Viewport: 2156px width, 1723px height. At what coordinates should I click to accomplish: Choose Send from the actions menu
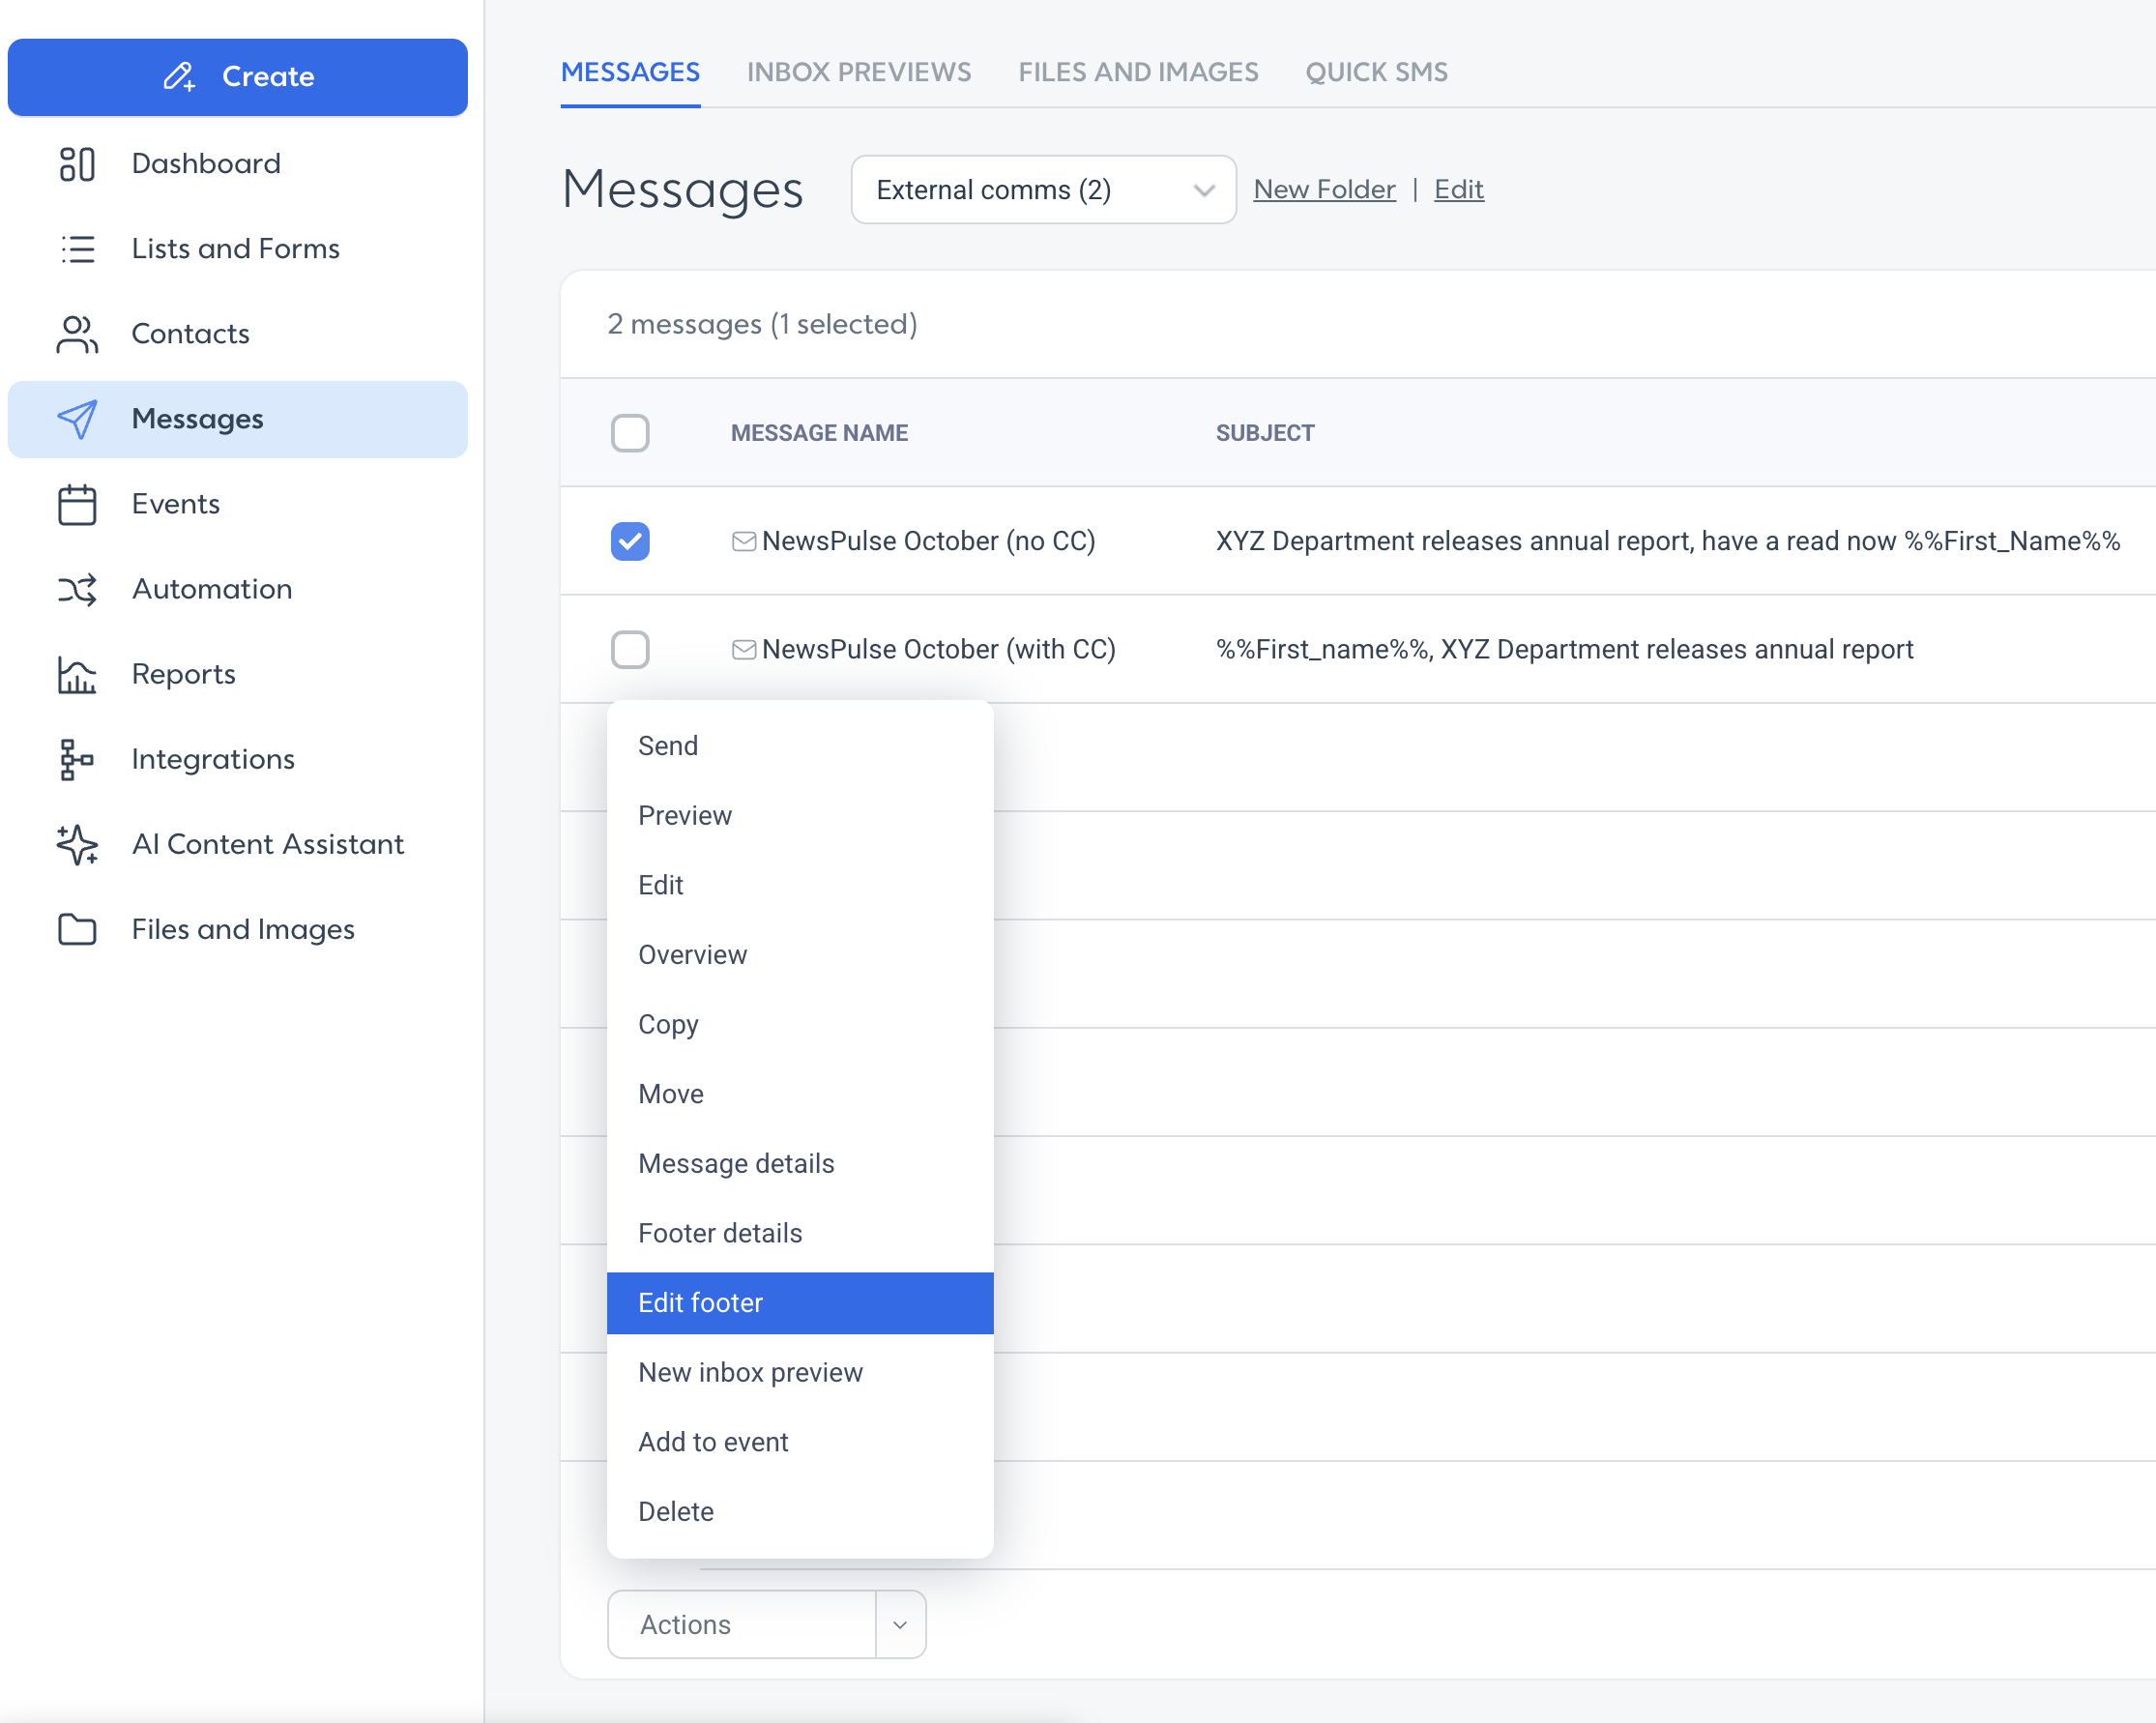[x=800, y=746]
